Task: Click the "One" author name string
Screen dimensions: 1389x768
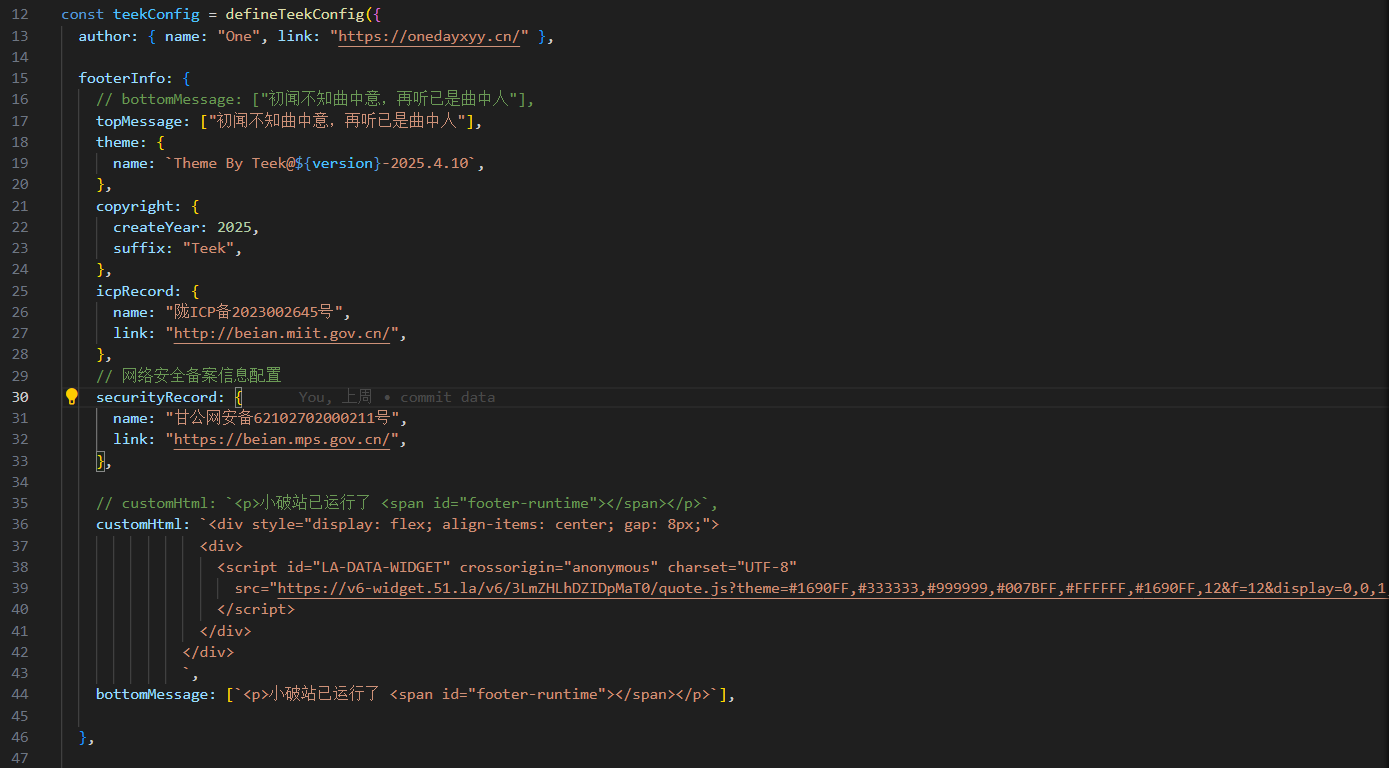Action: coord(238,36)
